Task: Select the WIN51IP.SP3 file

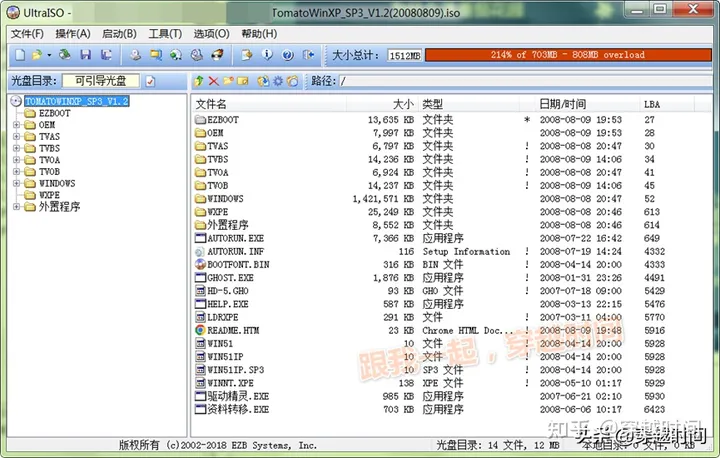Action: pos(236,370)
